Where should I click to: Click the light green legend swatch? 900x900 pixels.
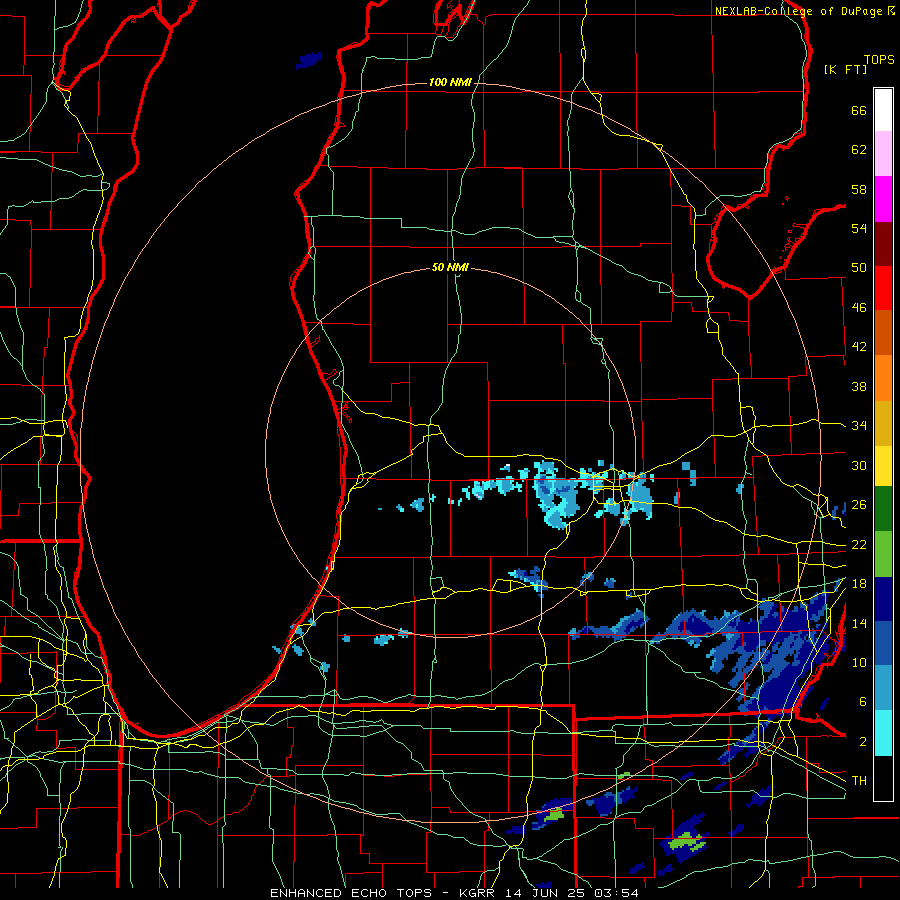(883, 554)
